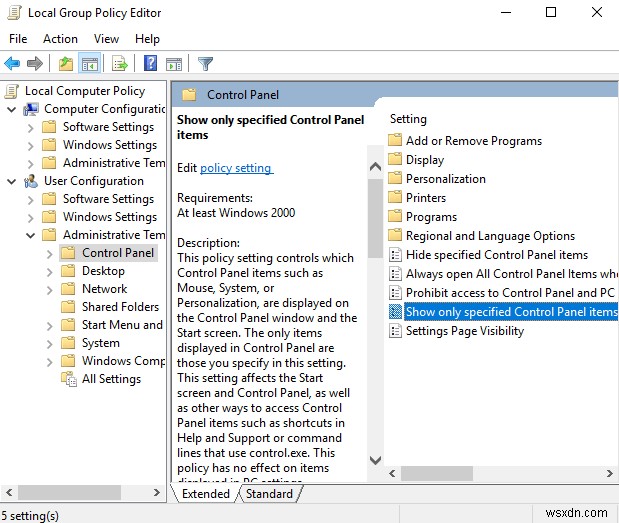Click the Up one level folder icon
This screenshot has height=523, width=619.
(x=66, y=63)
